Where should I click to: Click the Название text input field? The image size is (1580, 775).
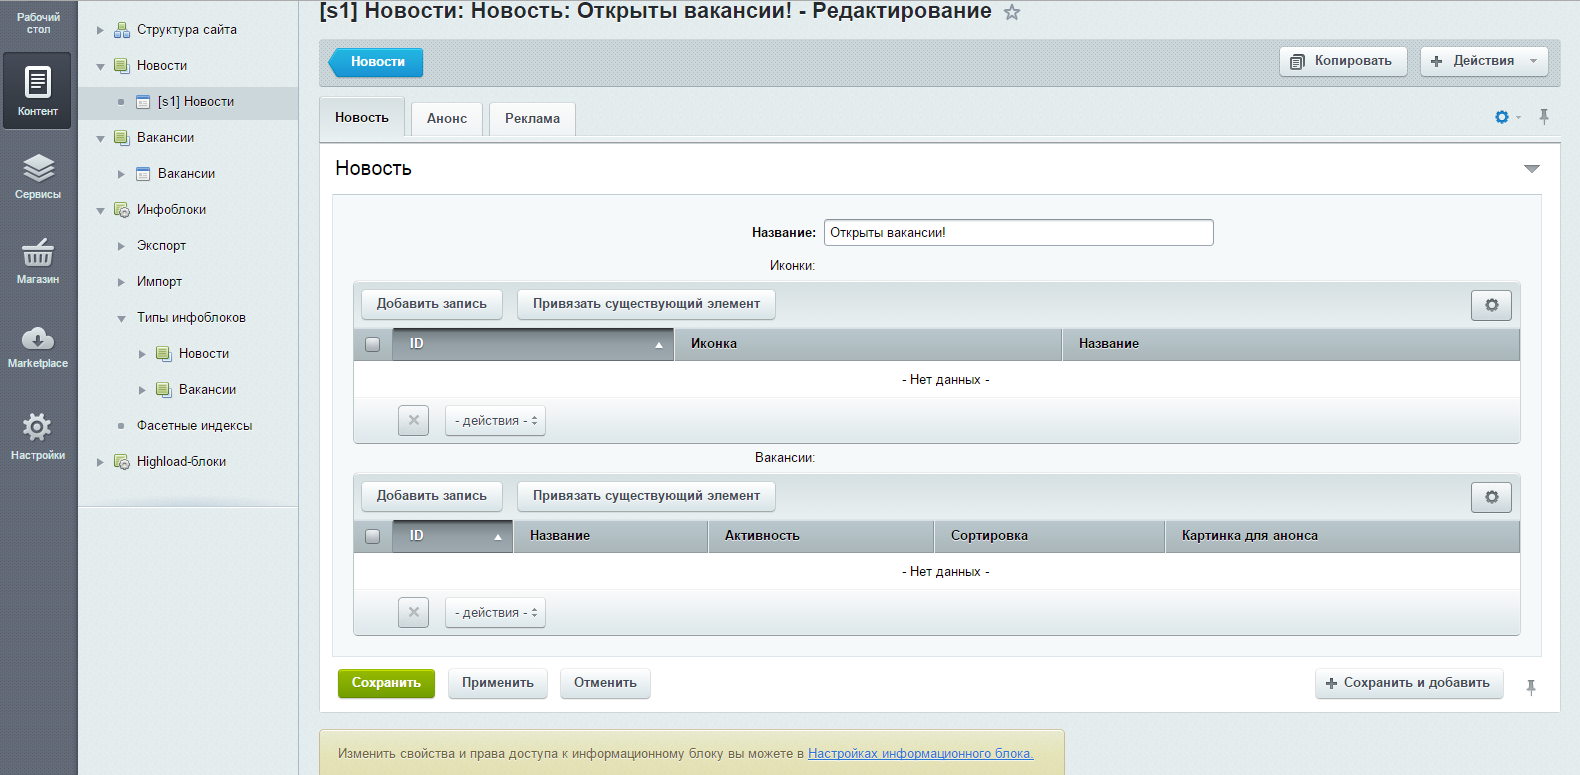pyautogui.click(x=1018, y=233)
